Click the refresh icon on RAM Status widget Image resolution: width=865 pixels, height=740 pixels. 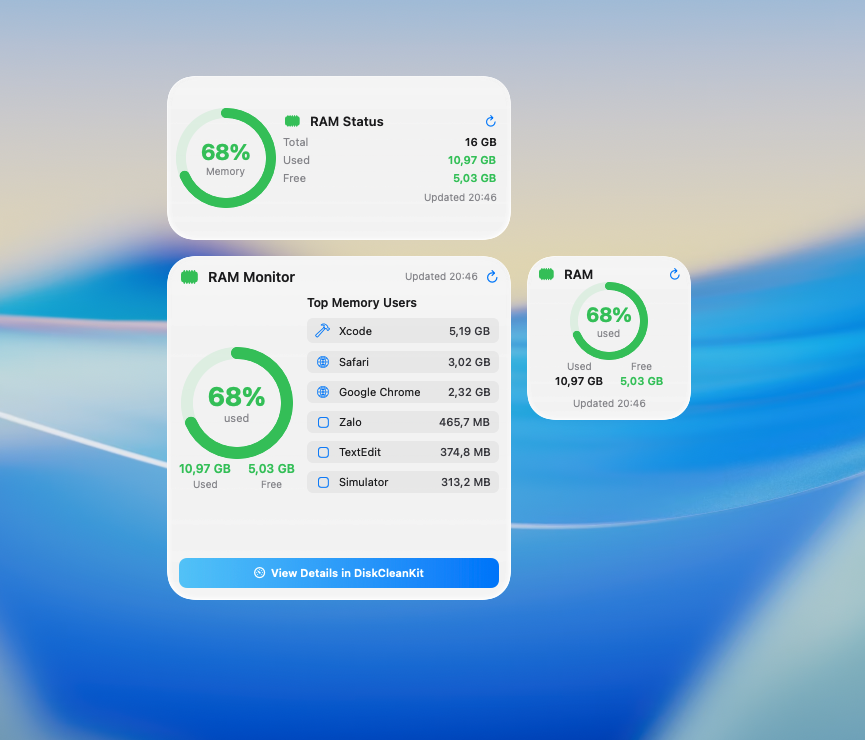pos(490,121)
